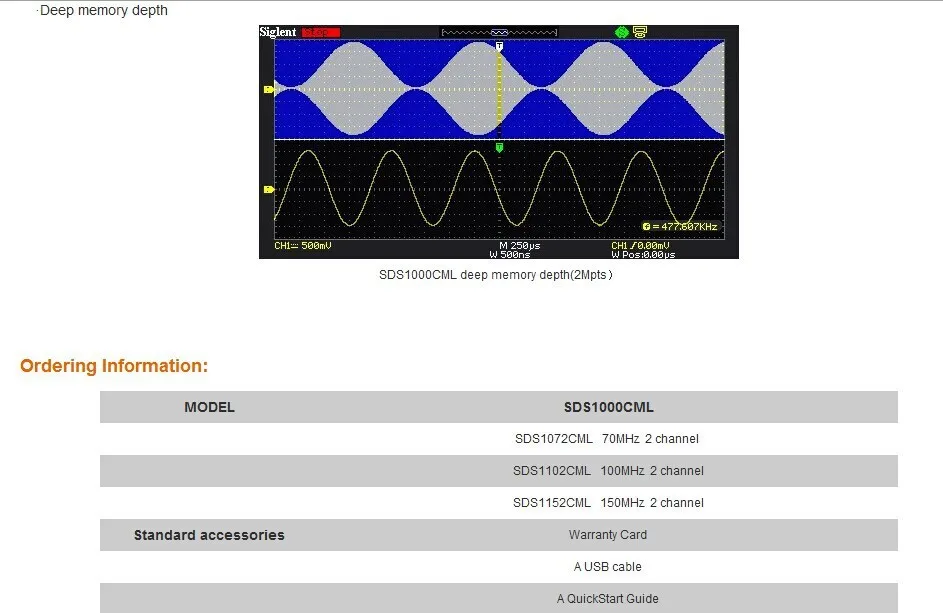Click the MODEL header cell
943x613 pixels.
coord(209,407)
